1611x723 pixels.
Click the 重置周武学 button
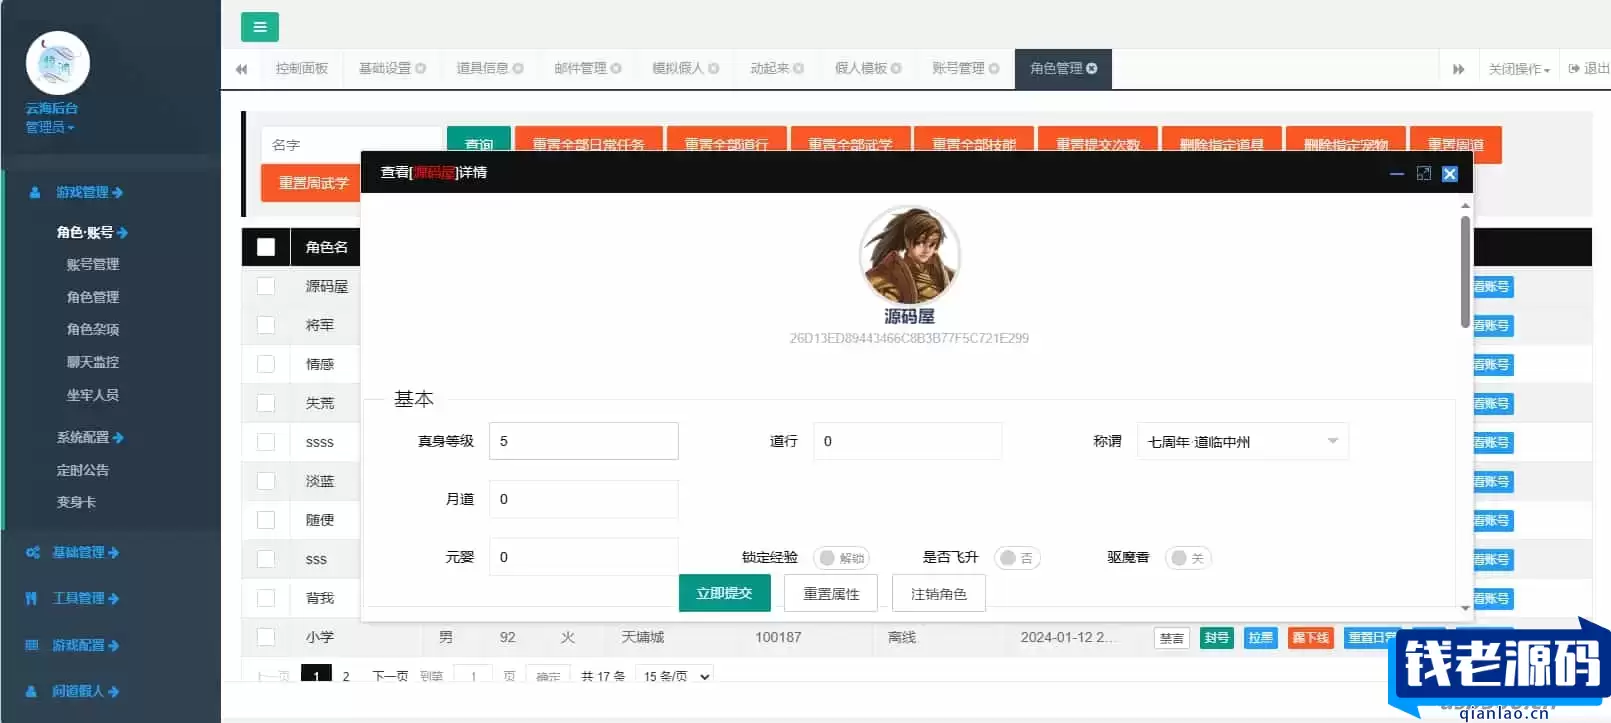313,184
